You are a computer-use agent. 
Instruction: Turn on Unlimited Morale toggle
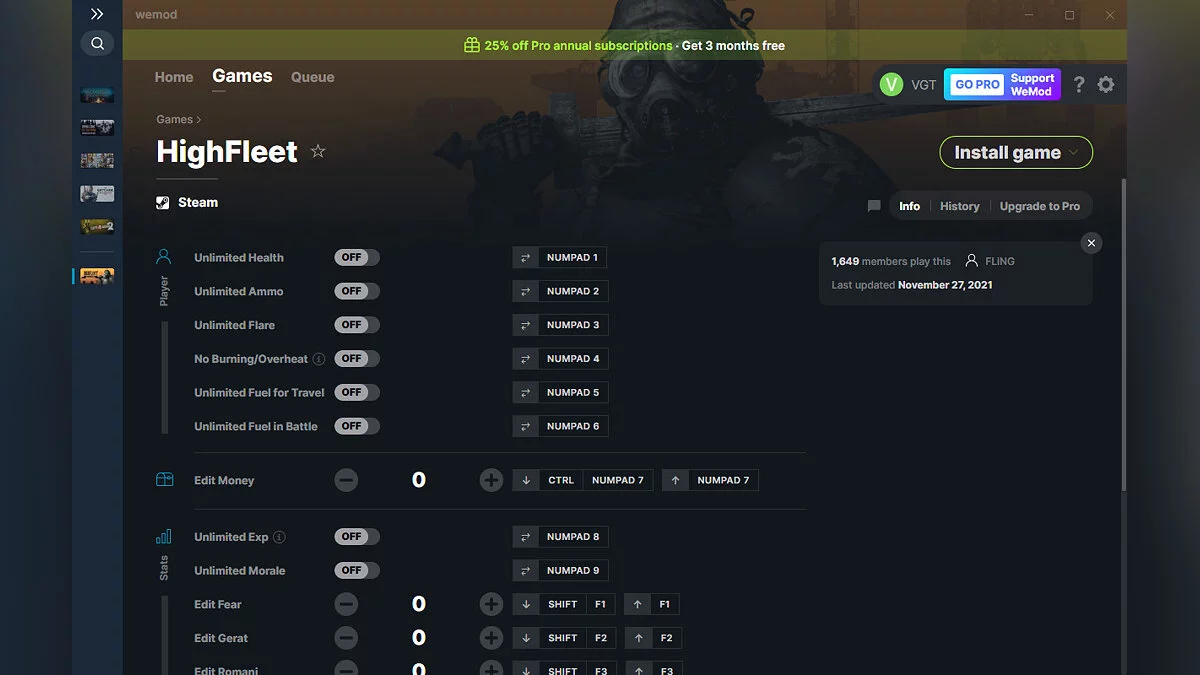tap(357, 570)
